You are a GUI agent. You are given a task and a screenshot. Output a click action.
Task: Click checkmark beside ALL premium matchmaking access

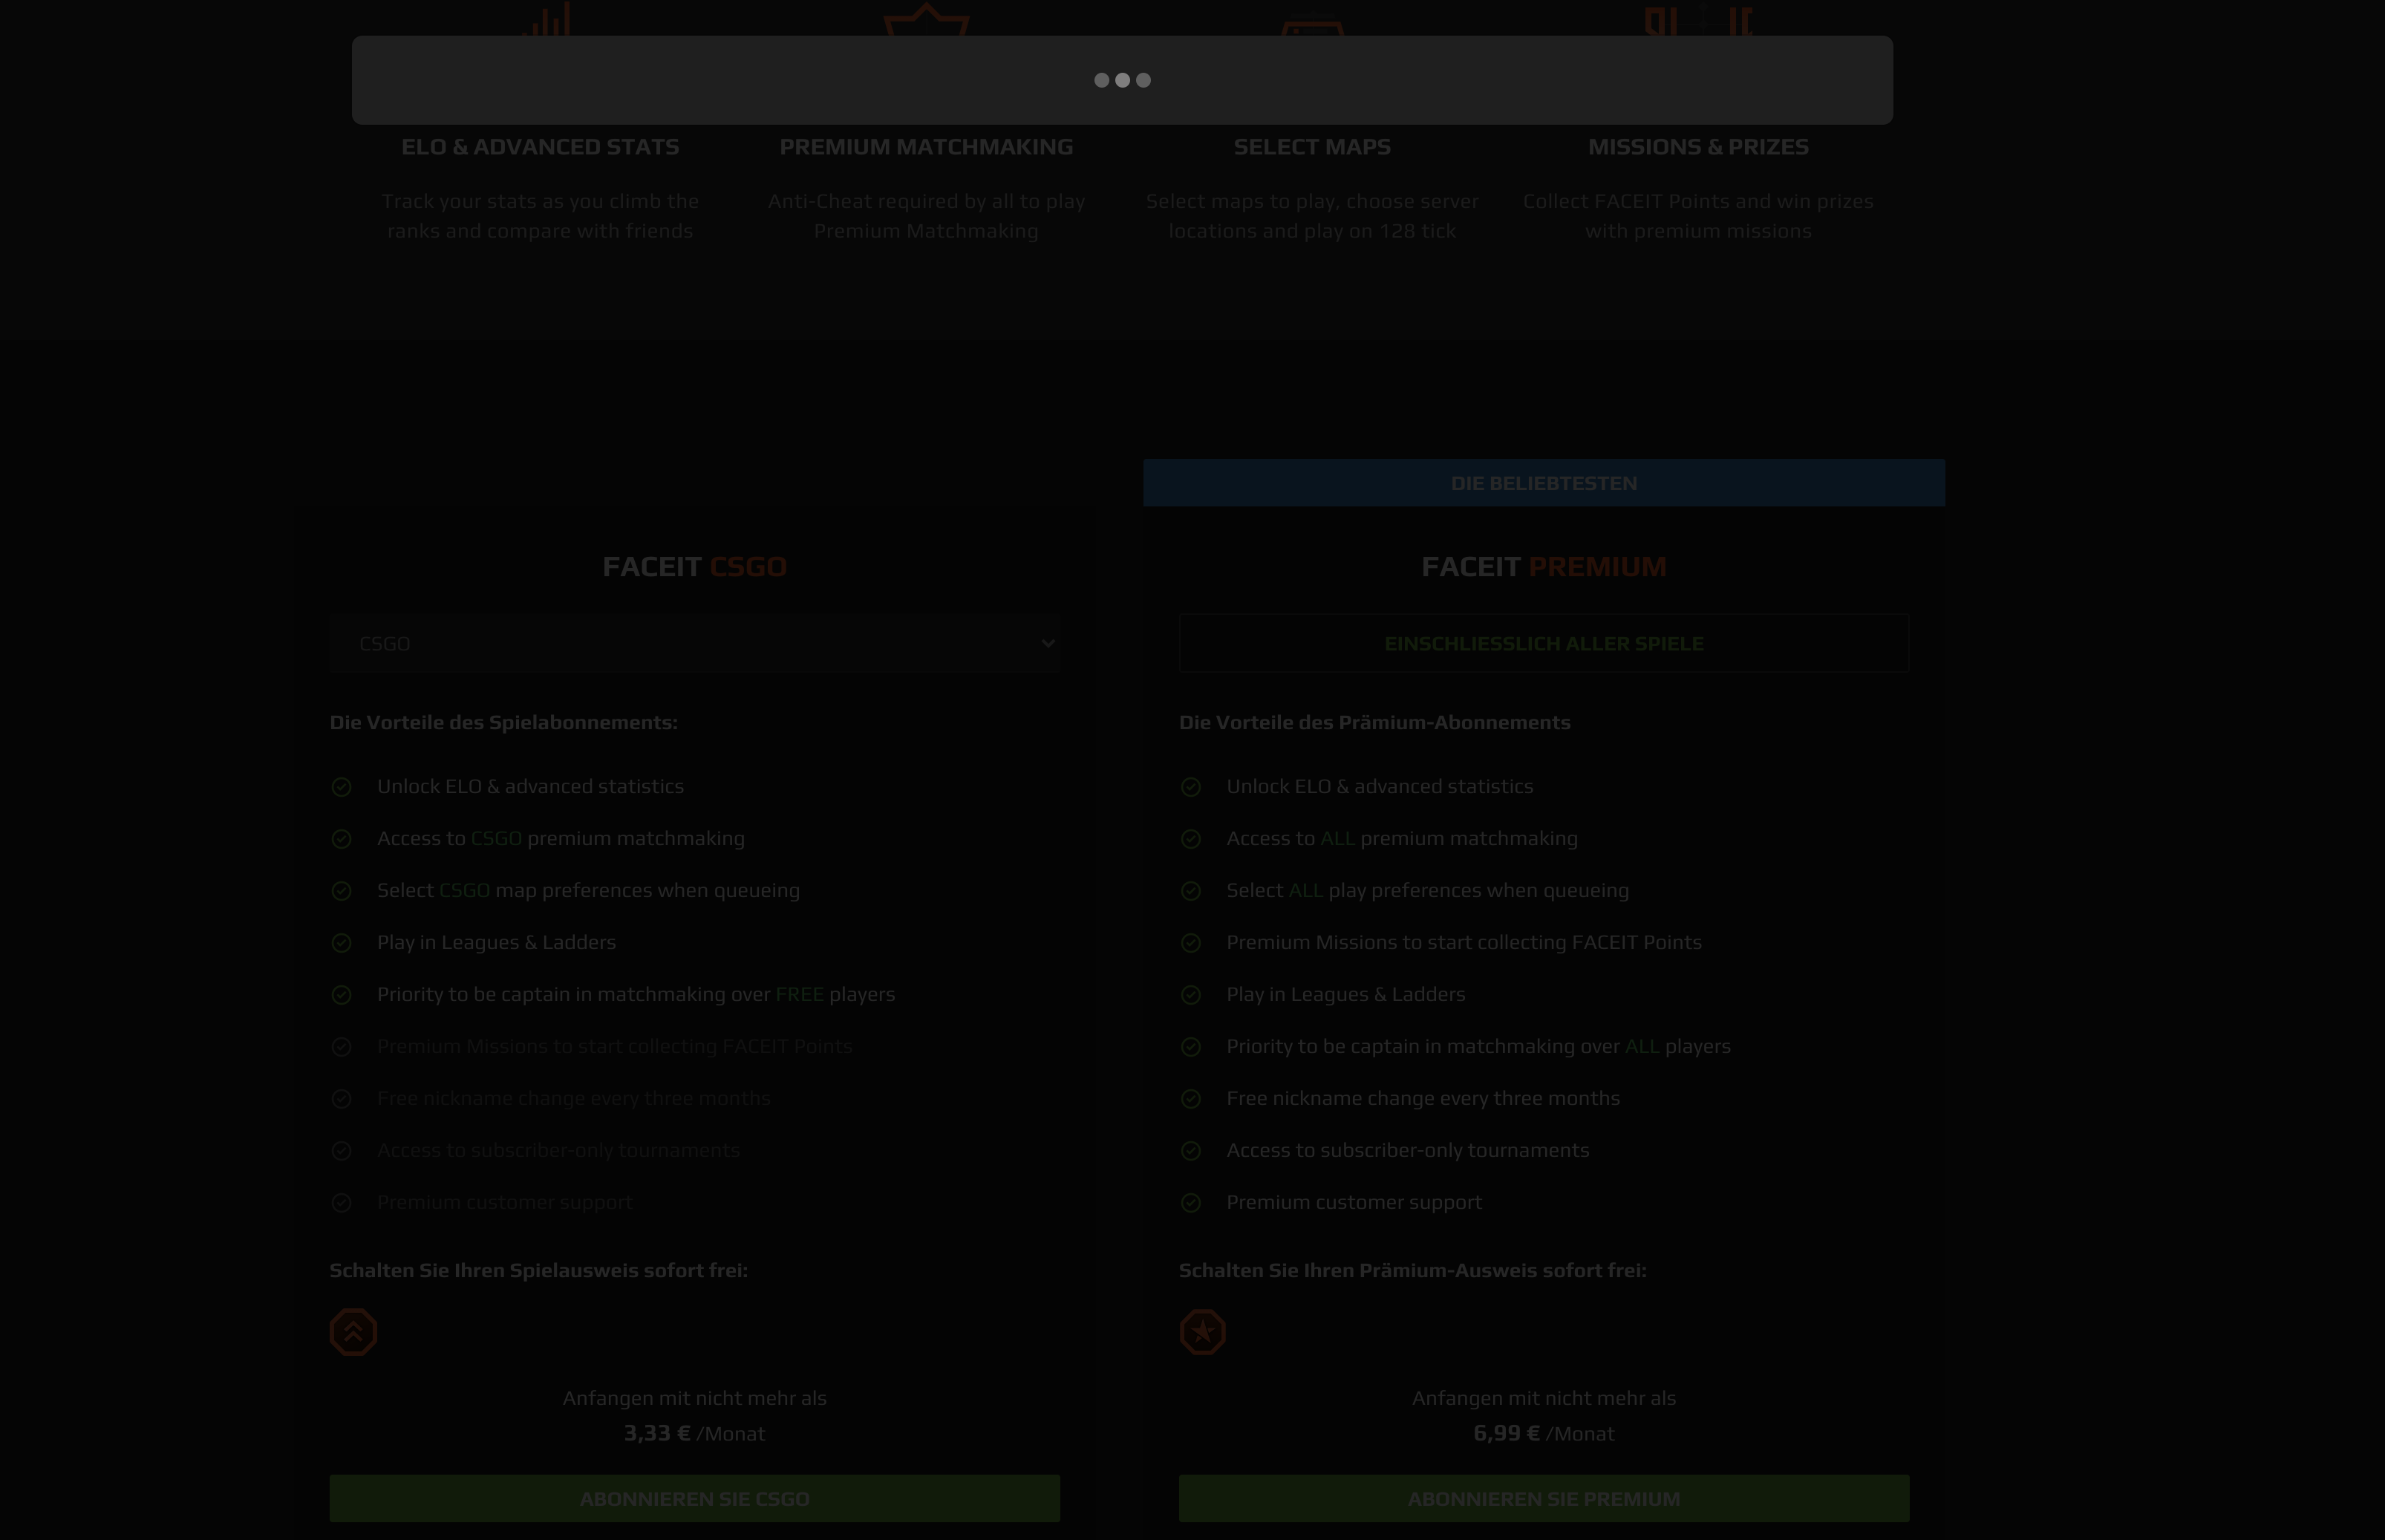click(1190, 839)
